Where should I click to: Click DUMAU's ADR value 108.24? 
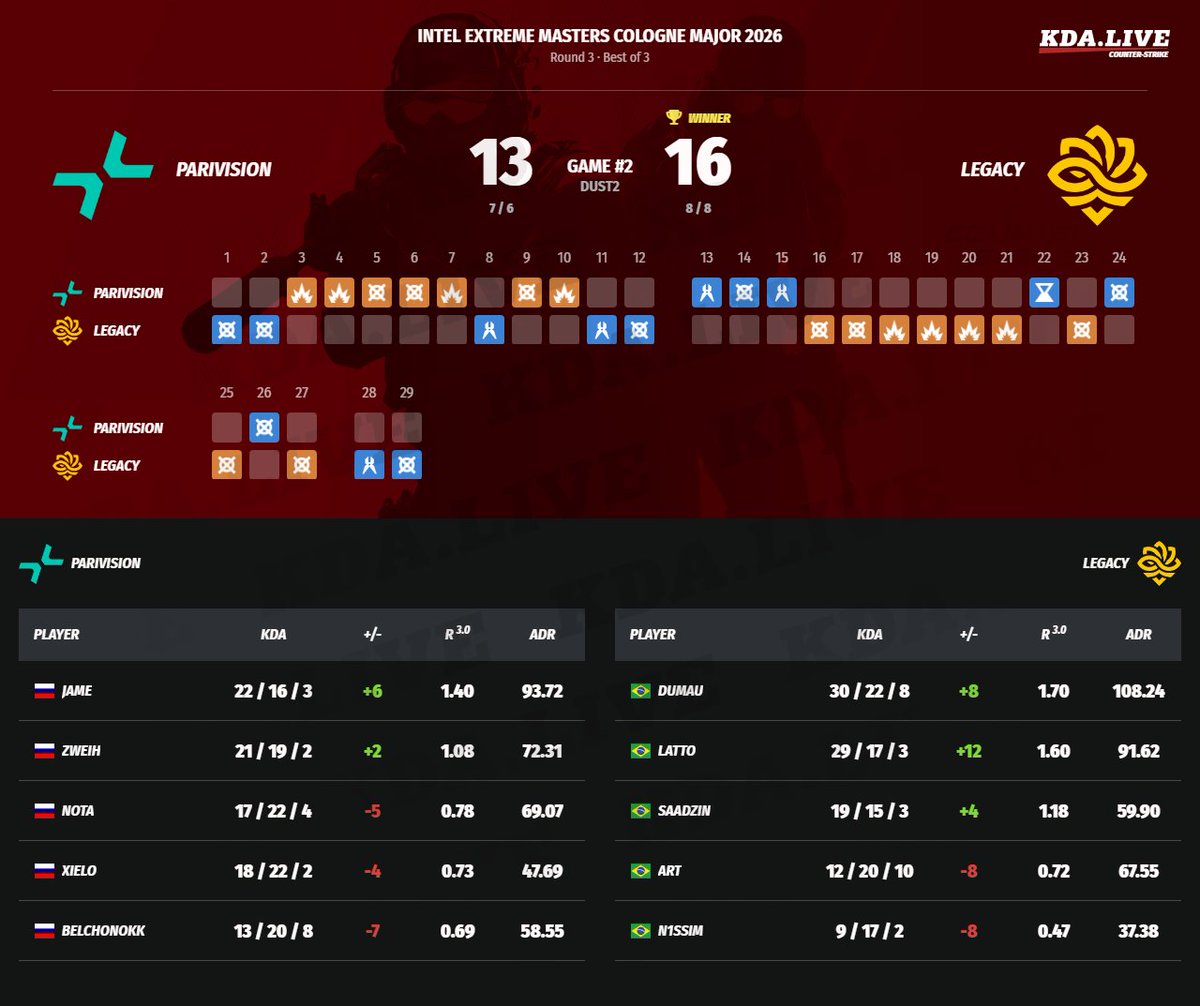(x=1139, y=691)
